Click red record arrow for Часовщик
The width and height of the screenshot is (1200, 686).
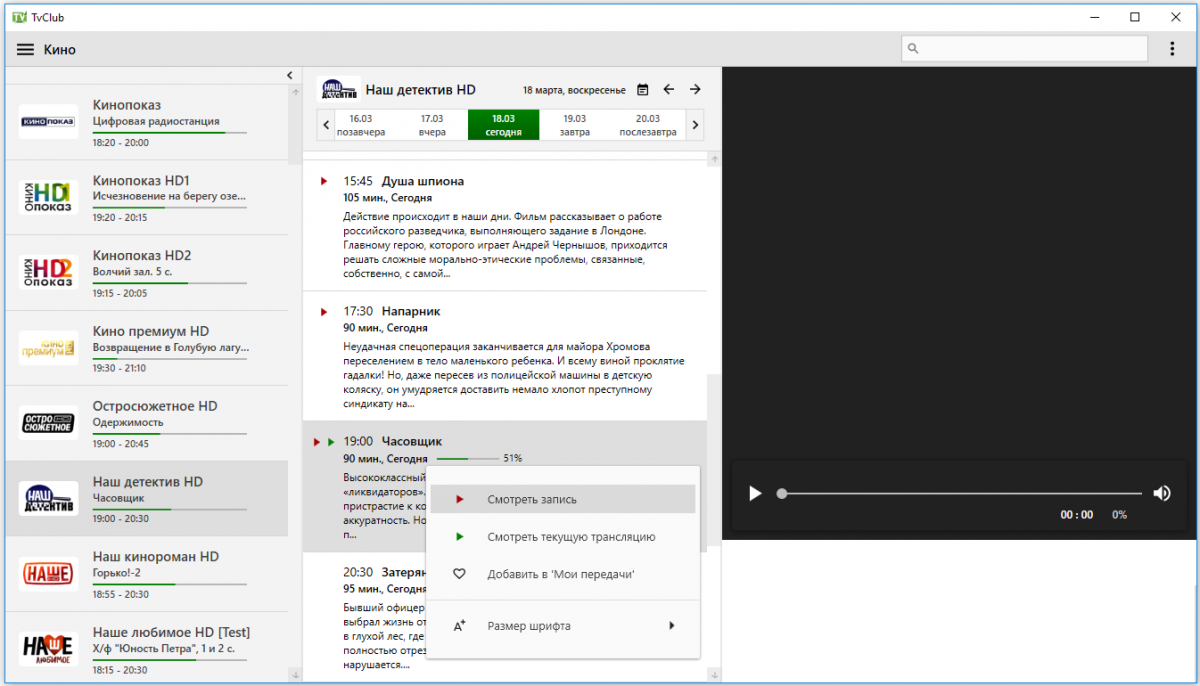pos(317,441)
